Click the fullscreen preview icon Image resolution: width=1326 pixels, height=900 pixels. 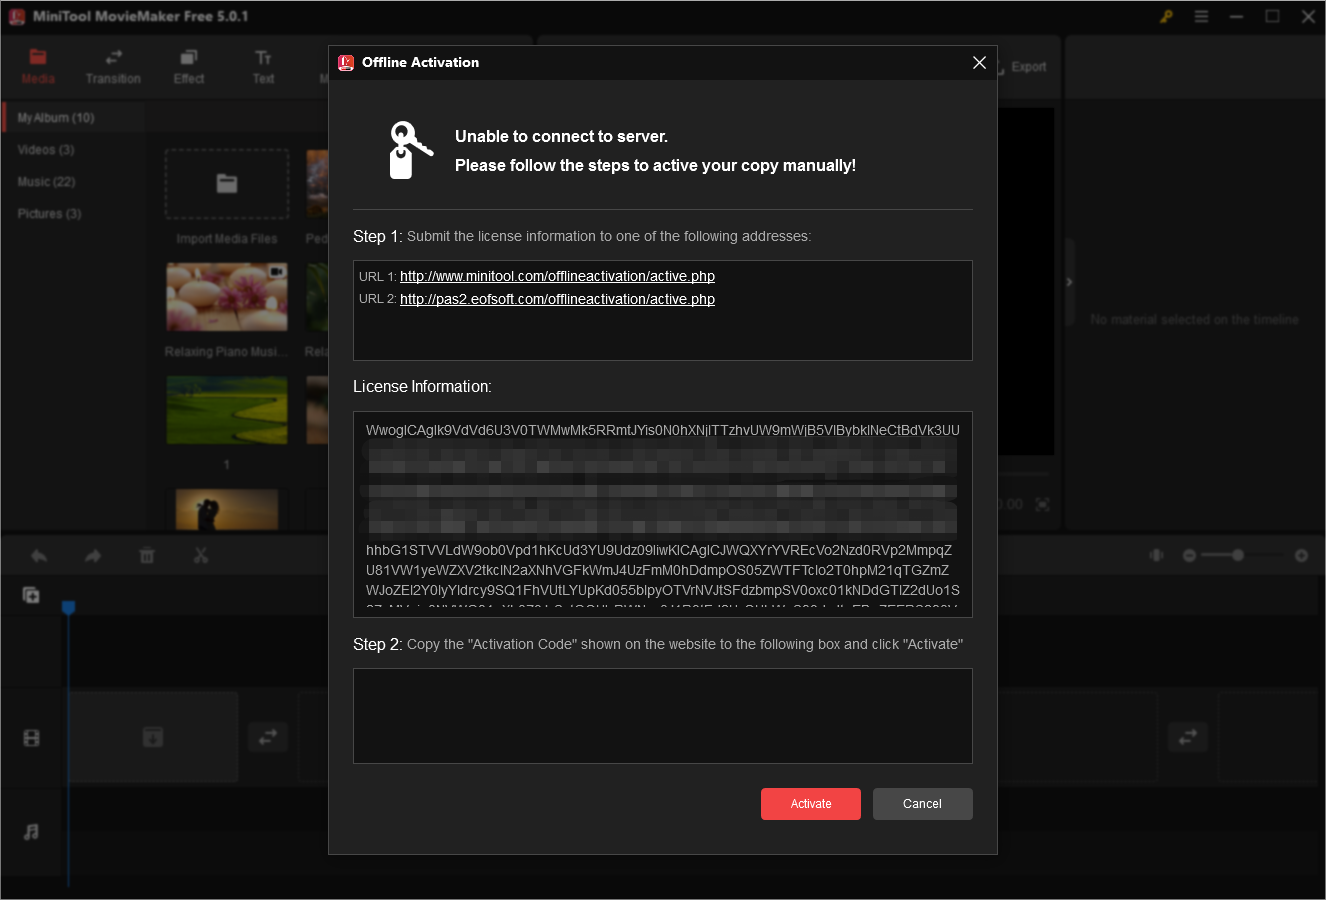(x=1042, y=504)
